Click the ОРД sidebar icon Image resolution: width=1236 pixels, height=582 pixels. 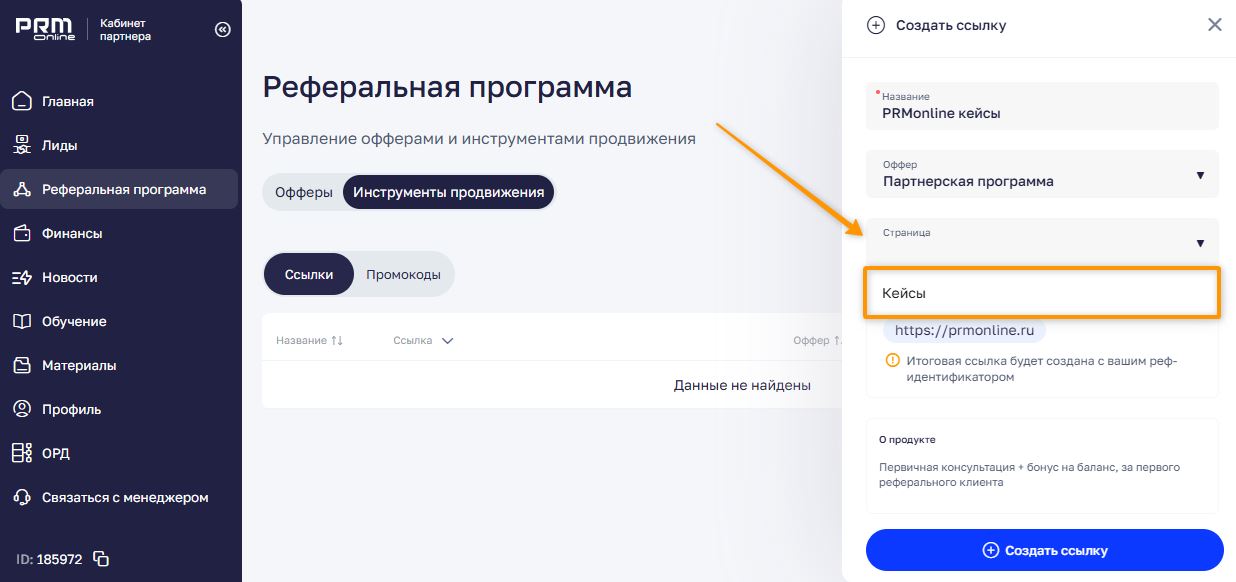22,453
